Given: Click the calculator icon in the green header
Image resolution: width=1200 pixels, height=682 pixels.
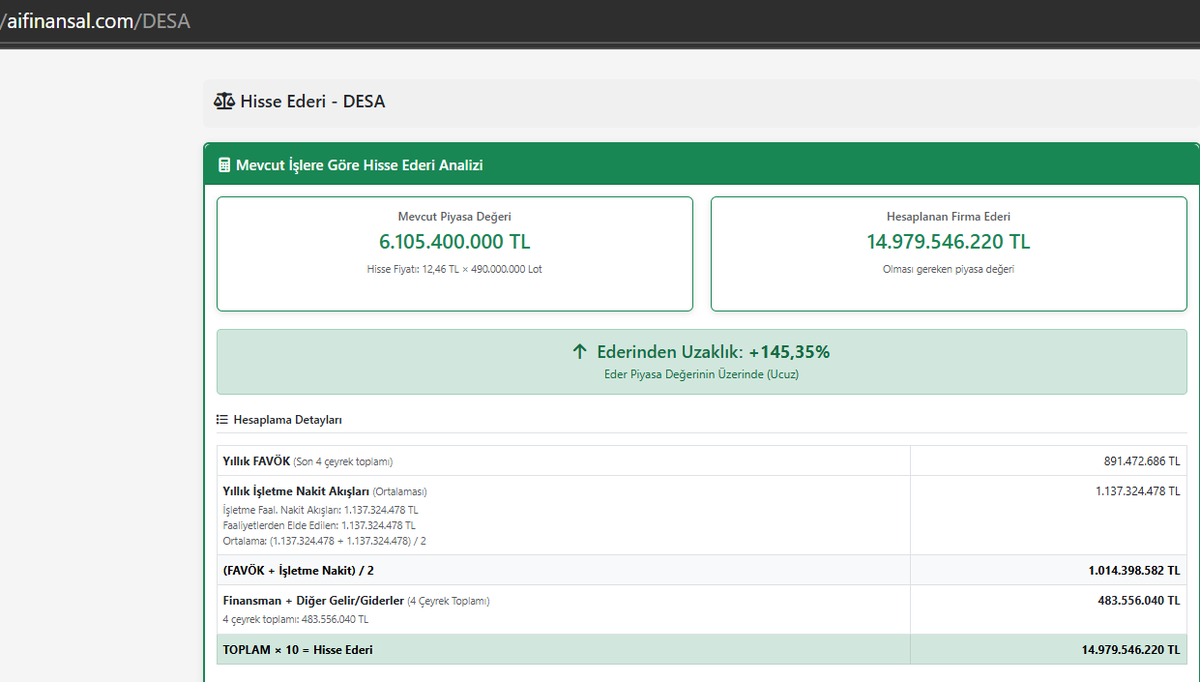Looking at the screenshot, I should coord(224,165).
